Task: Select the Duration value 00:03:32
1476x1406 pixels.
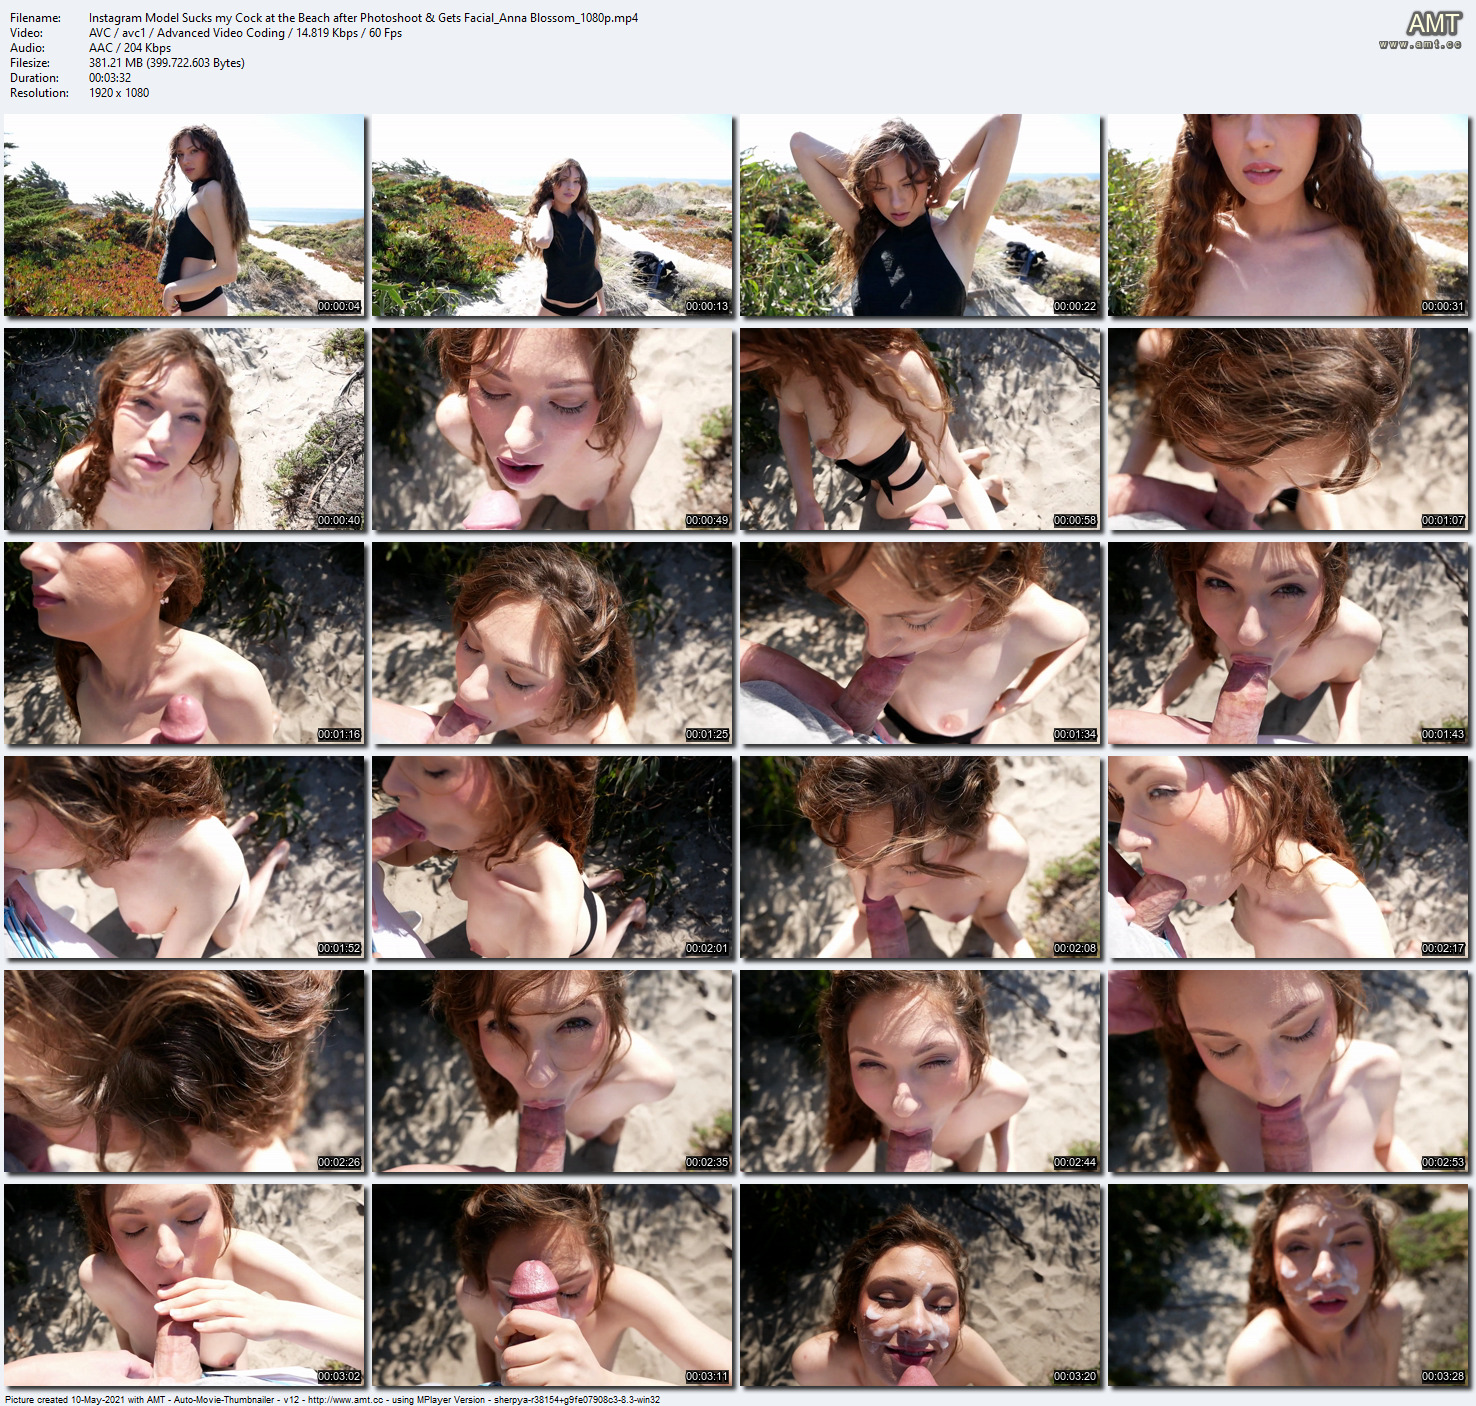Action: click(110, 78)
